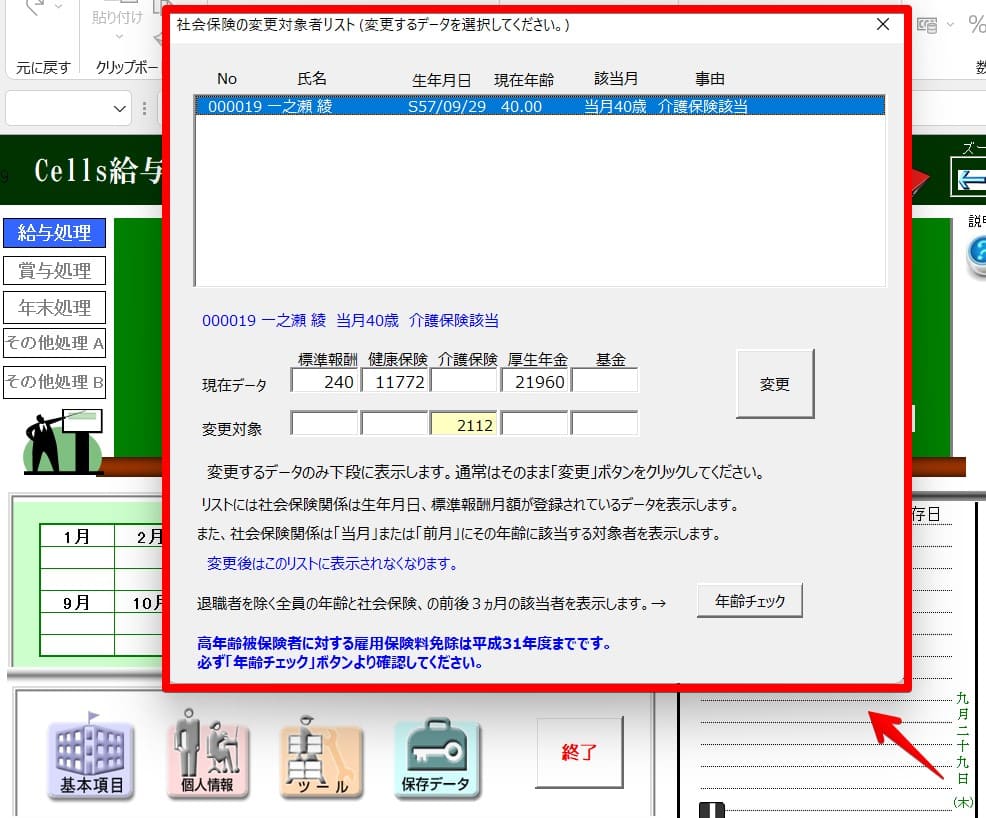Click the blue left arrow zoom icon
The width and height of the screenshot is (986, 818).
(x=971, y=180)
